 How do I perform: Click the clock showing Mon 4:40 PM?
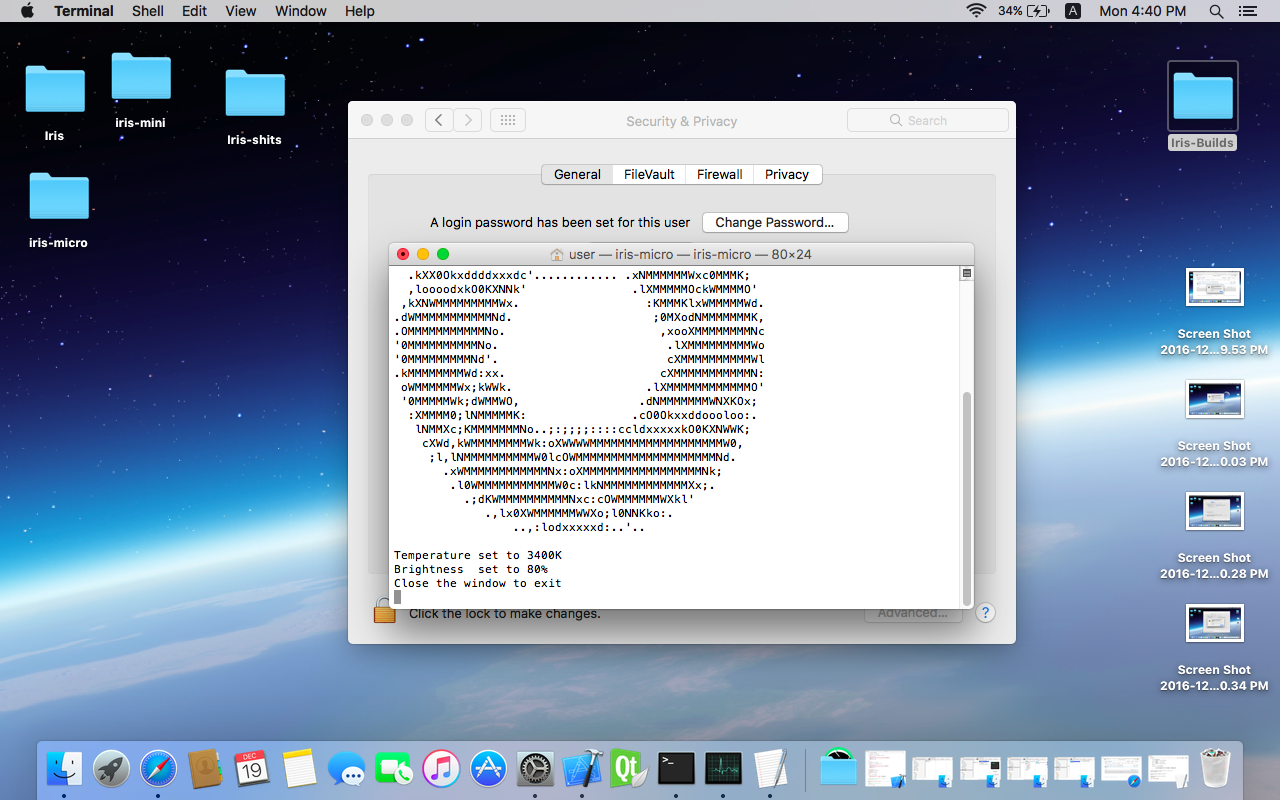pos(1142,11)
